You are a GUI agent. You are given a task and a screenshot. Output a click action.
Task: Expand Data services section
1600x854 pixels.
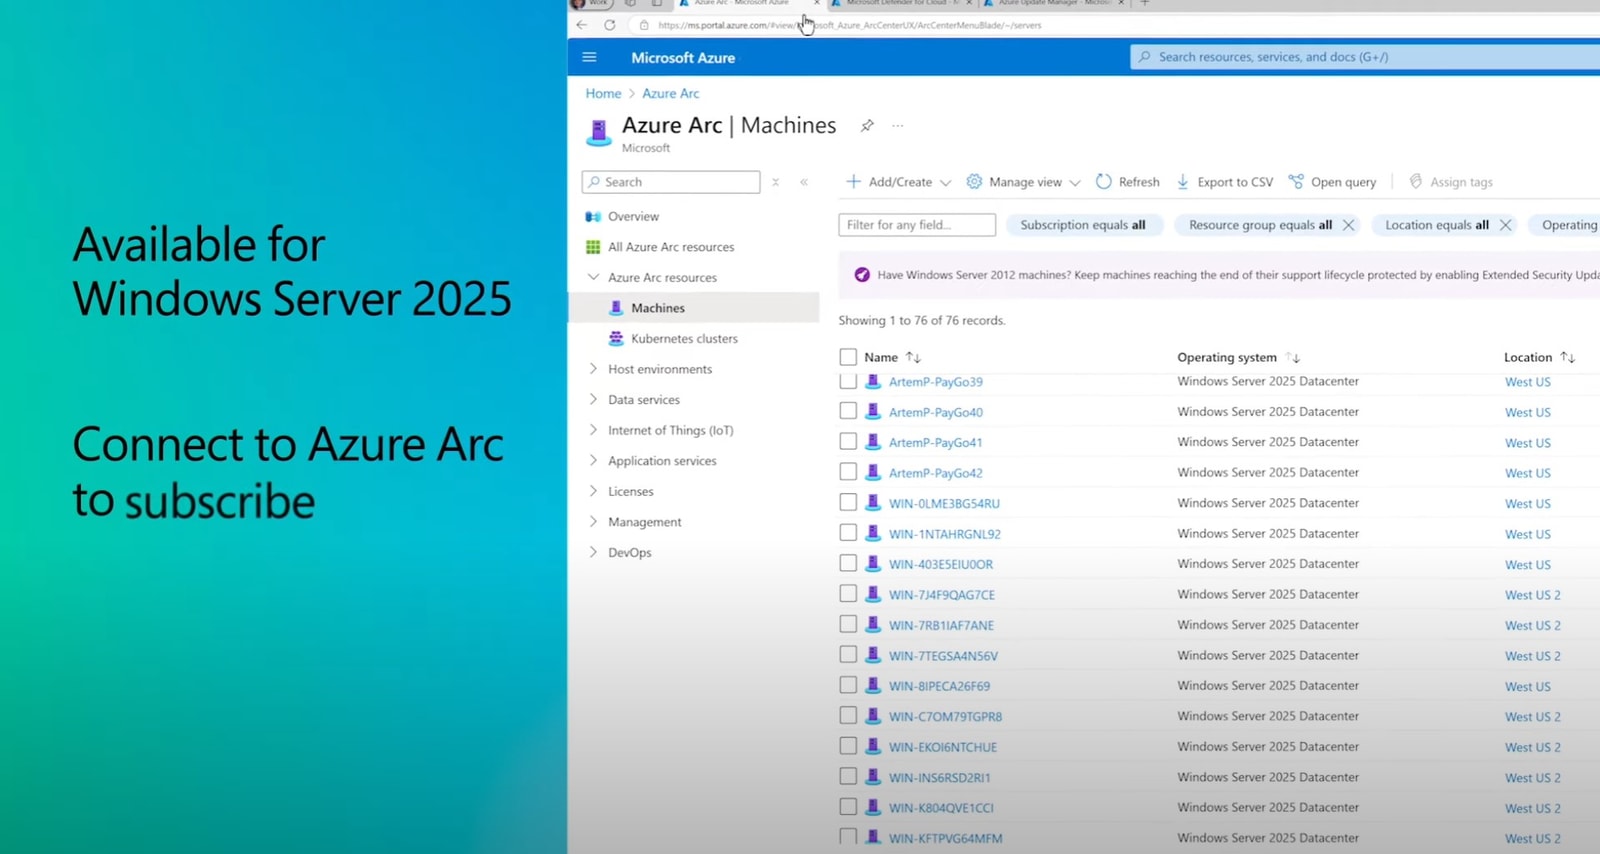point(593,399)
